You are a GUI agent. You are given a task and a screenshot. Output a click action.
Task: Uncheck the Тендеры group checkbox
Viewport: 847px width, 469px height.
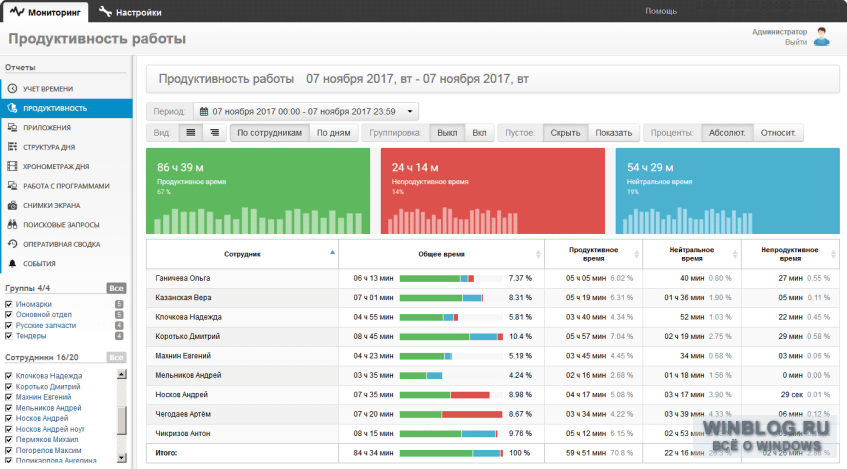pos(9,336)
